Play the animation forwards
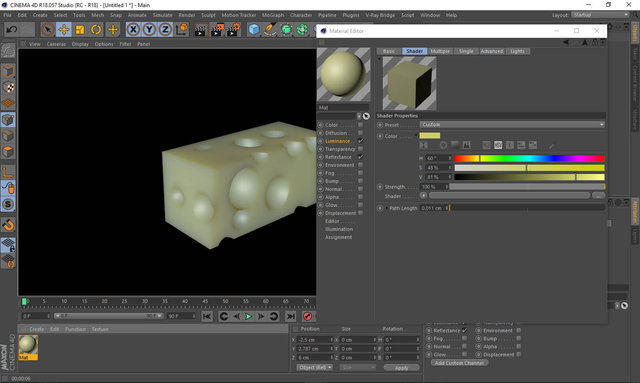This screenshot has width=640, height=383. click(x=248, y=316)
